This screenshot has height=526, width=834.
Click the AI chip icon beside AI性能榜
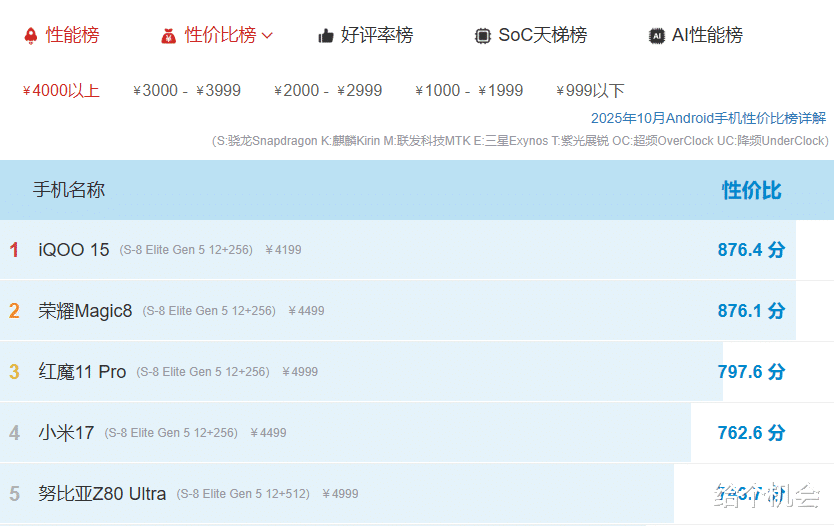coord(657,36)
